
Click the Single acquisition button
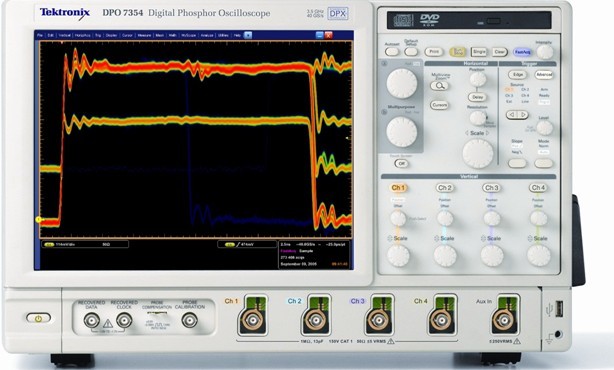click(479, 52)
